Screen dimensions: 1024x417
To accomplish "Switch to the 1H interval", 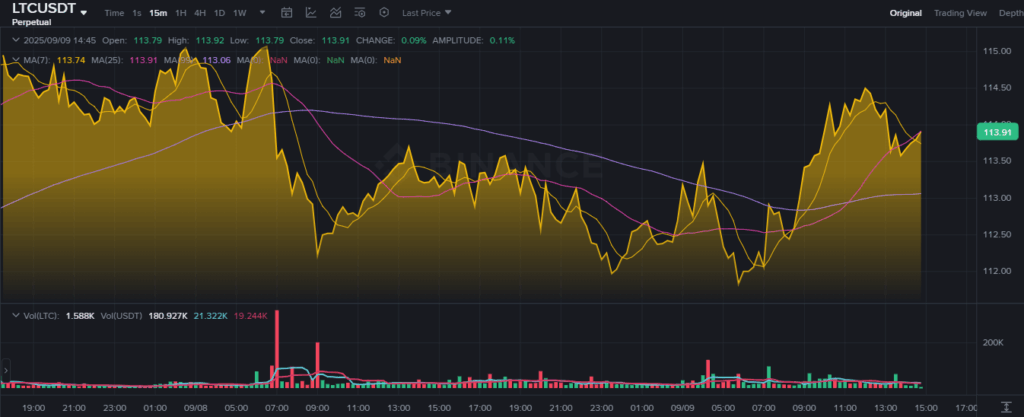I will coord(180,13).
